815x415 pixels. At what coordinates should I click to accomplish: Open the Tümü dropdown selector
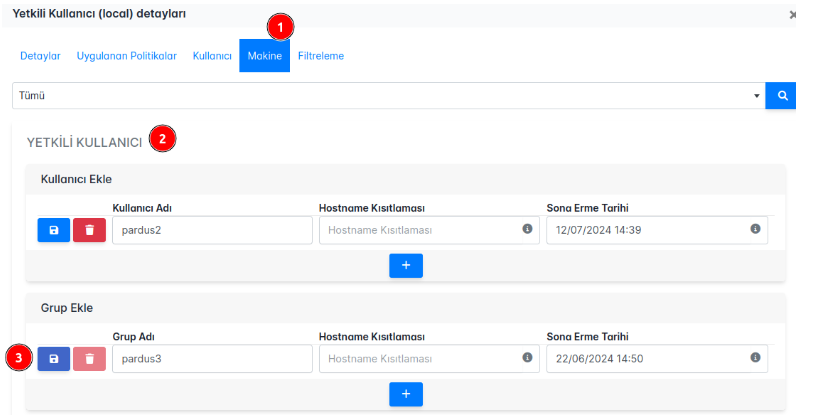389,95
